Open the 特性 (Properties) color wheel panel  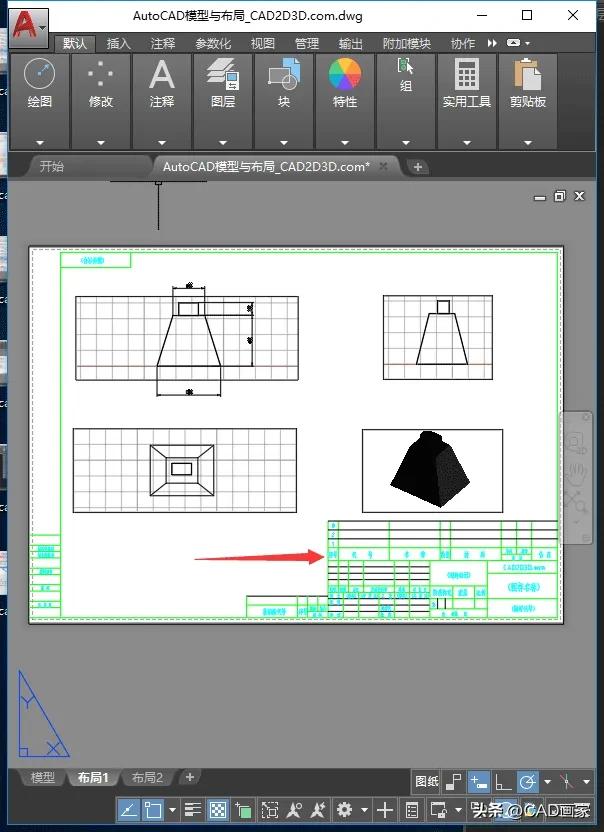point(344,74)
